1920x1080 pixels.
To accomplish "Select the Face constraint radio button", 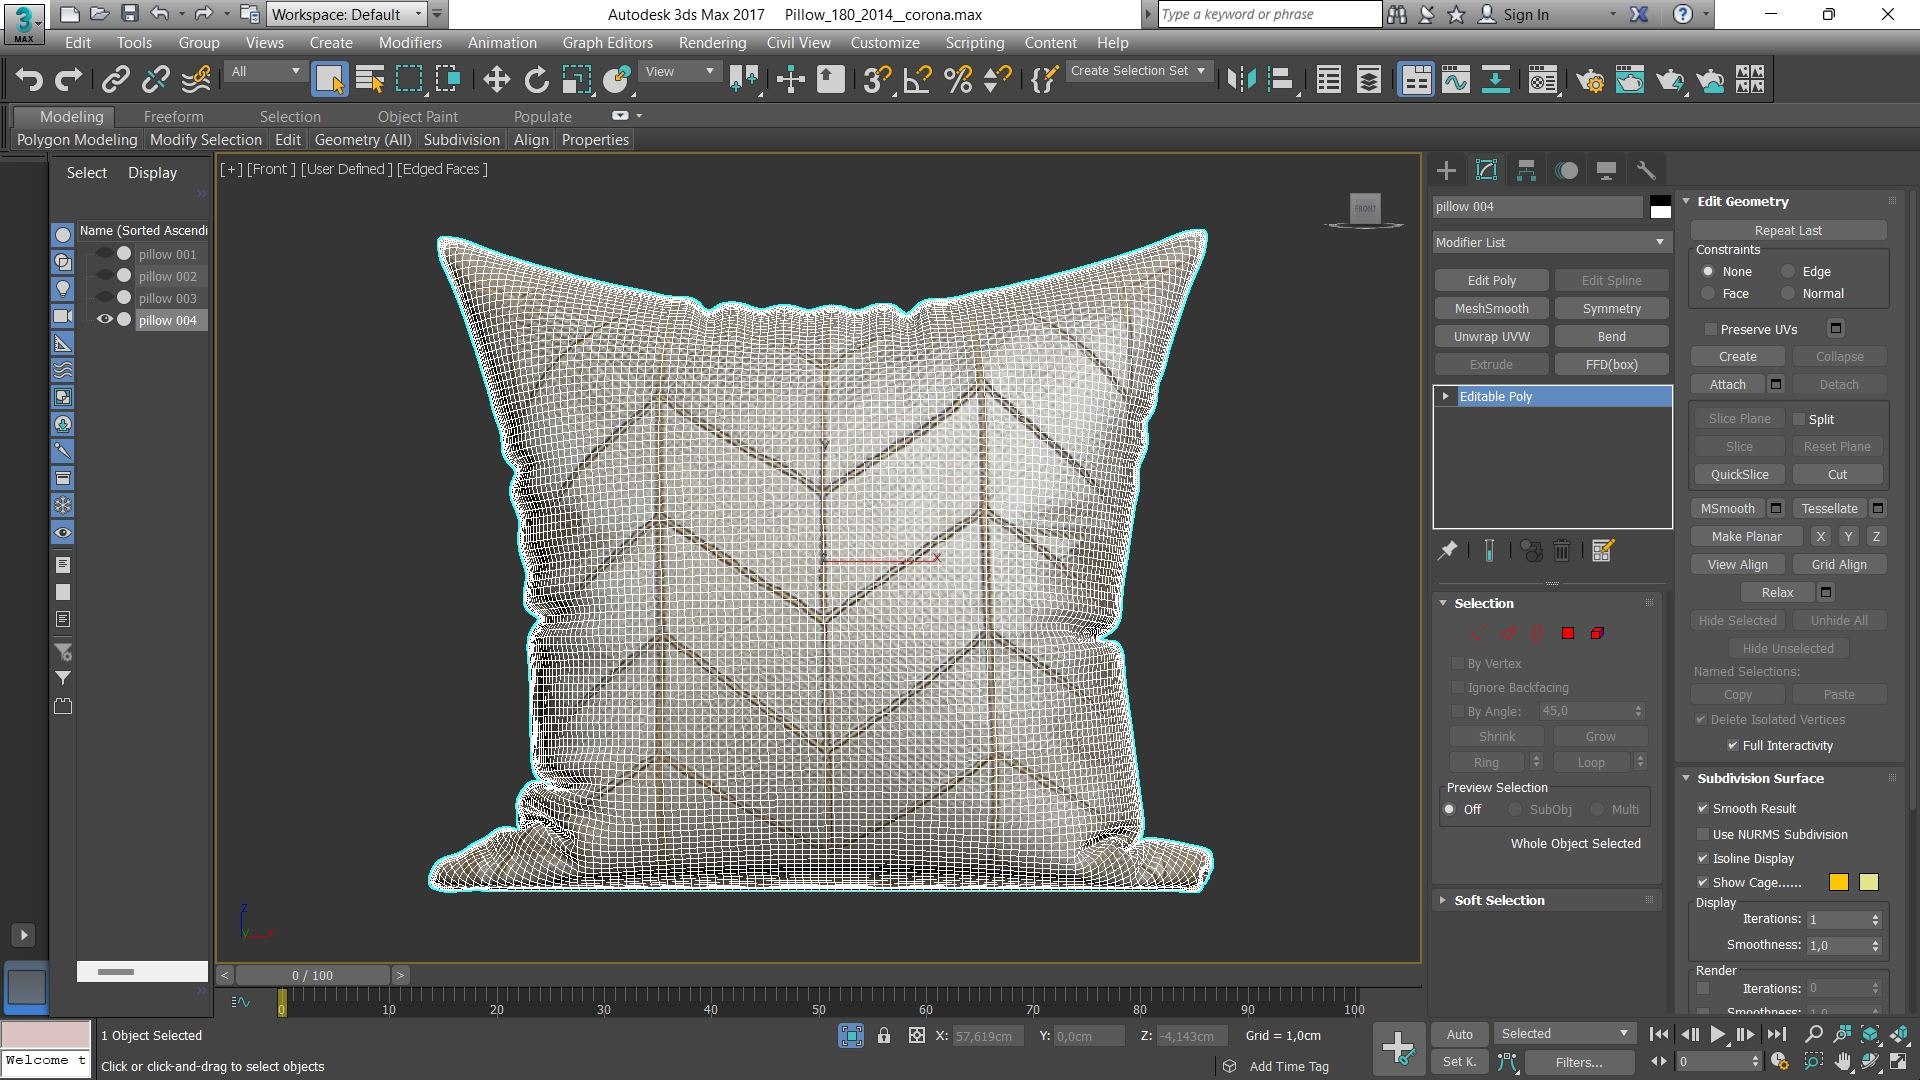I will point(1708,294).
